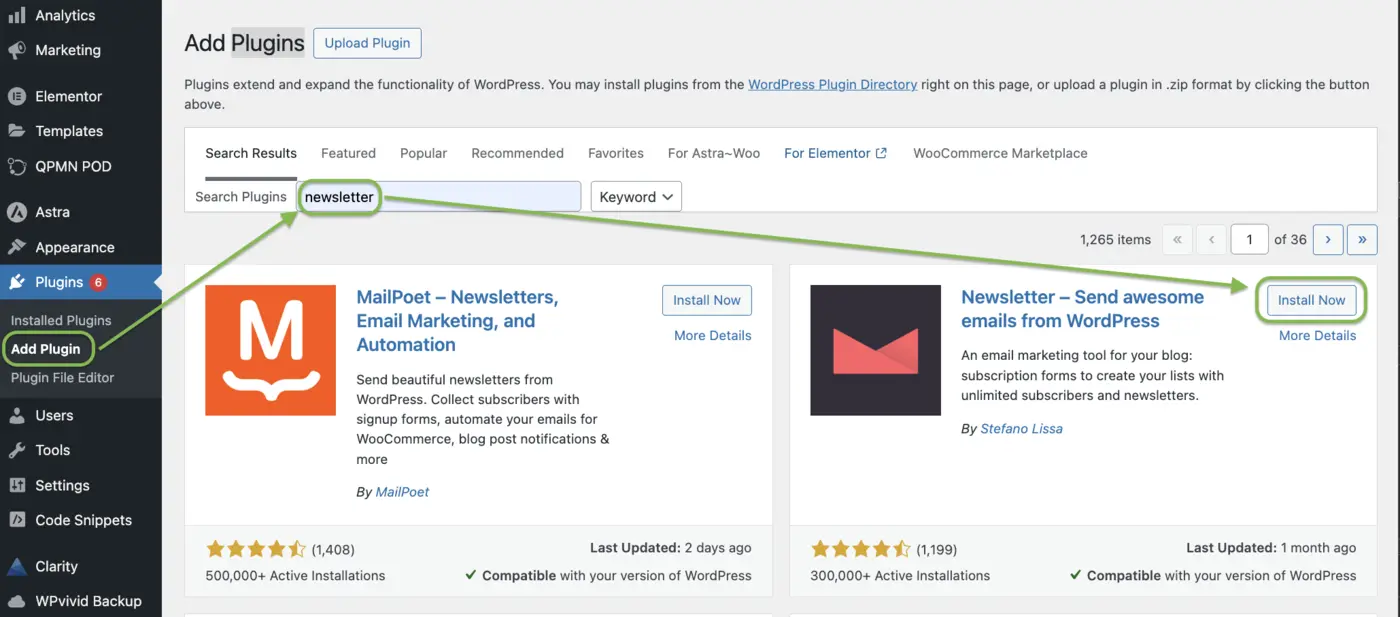Open the Appearance menu
The height and width of the screenshot is (617, 1400).
(x=77, y=247)
